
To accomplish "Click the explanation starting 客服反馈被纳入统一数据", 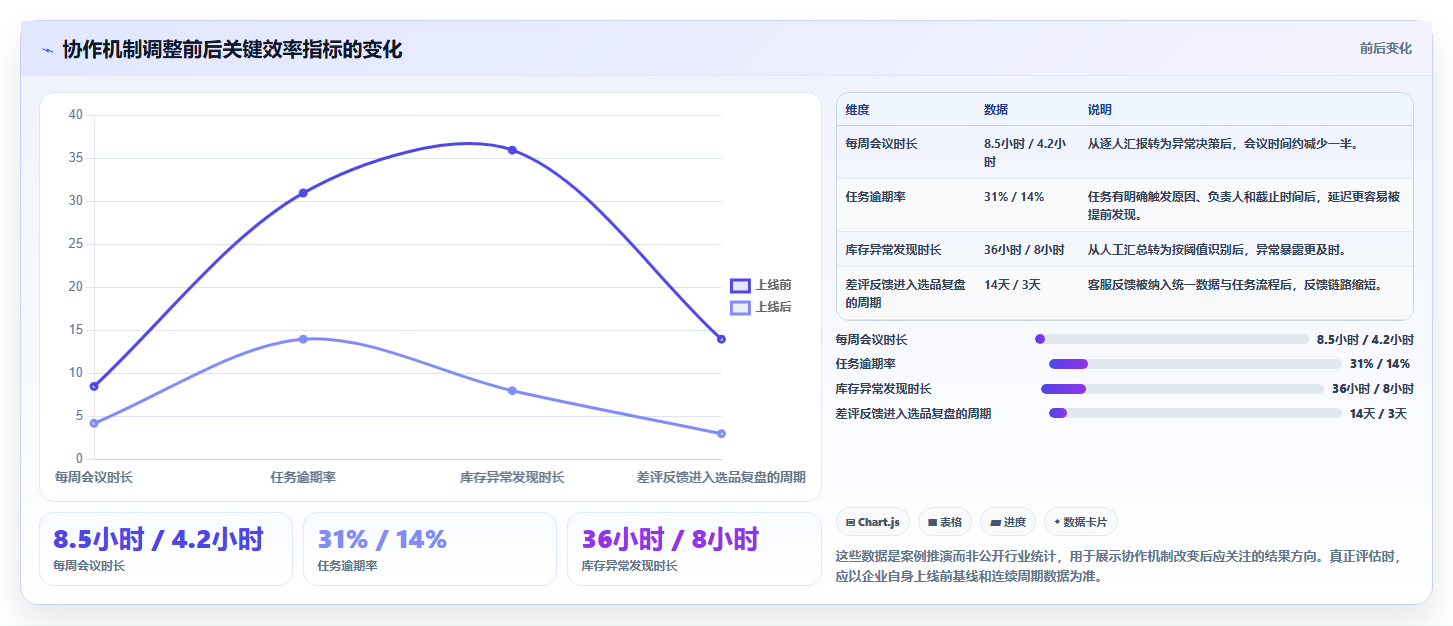I will (1234, 285).
